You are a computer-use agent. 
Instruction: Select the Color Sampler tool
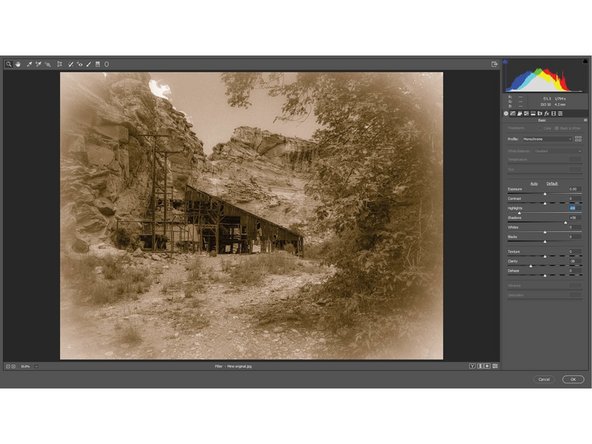tap(38, 64)
